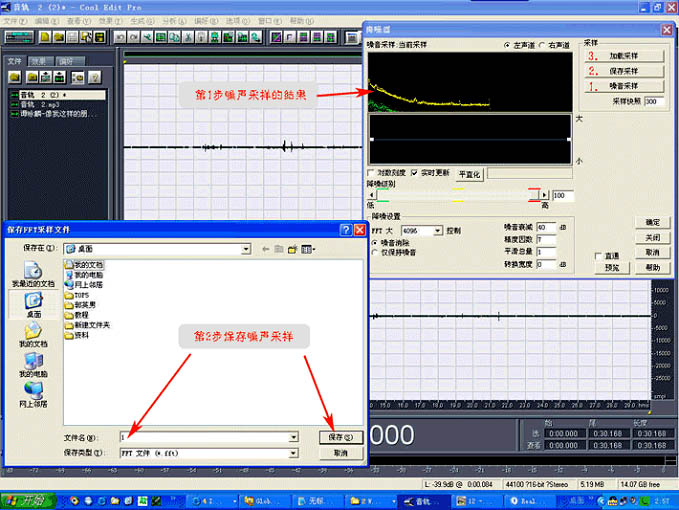Image resolution: width=679 pixels, height=510 pixels.
Task: Click the open-folder icon in the file panel
Action: (x=15, y=77)
